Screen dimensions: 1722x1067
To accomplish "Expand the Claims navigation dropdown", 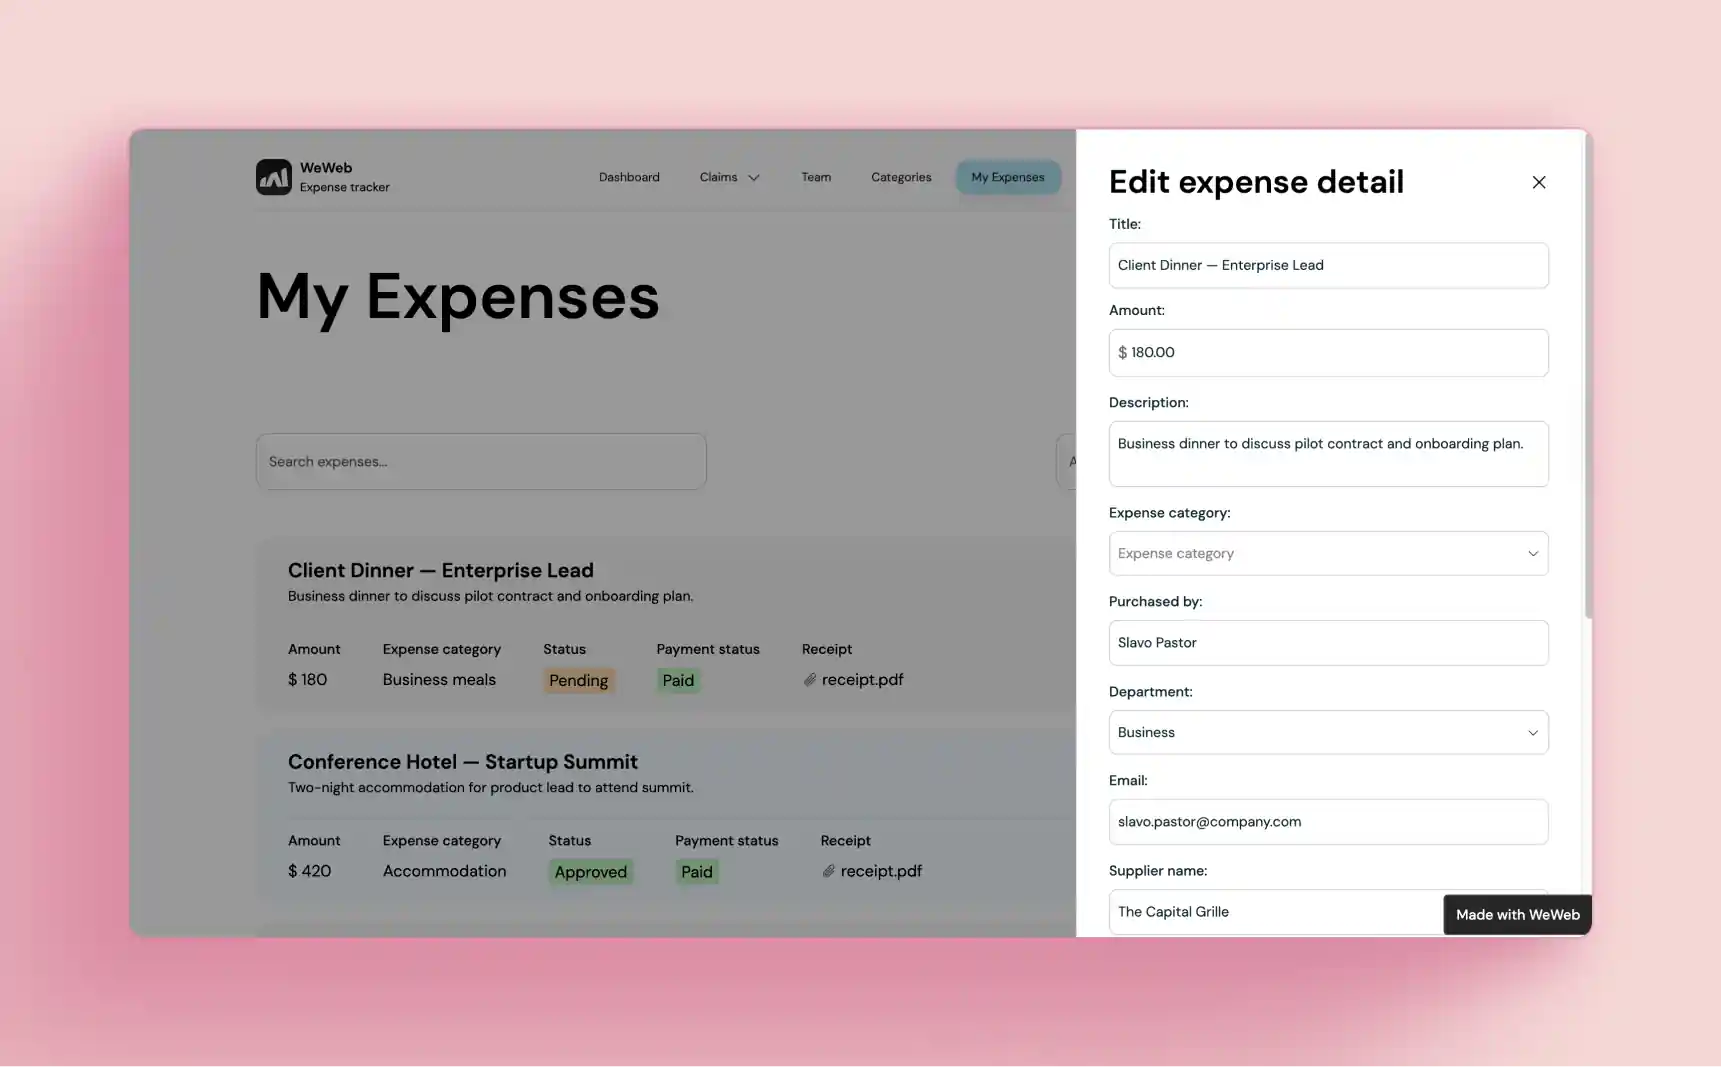I will [729, 176].
